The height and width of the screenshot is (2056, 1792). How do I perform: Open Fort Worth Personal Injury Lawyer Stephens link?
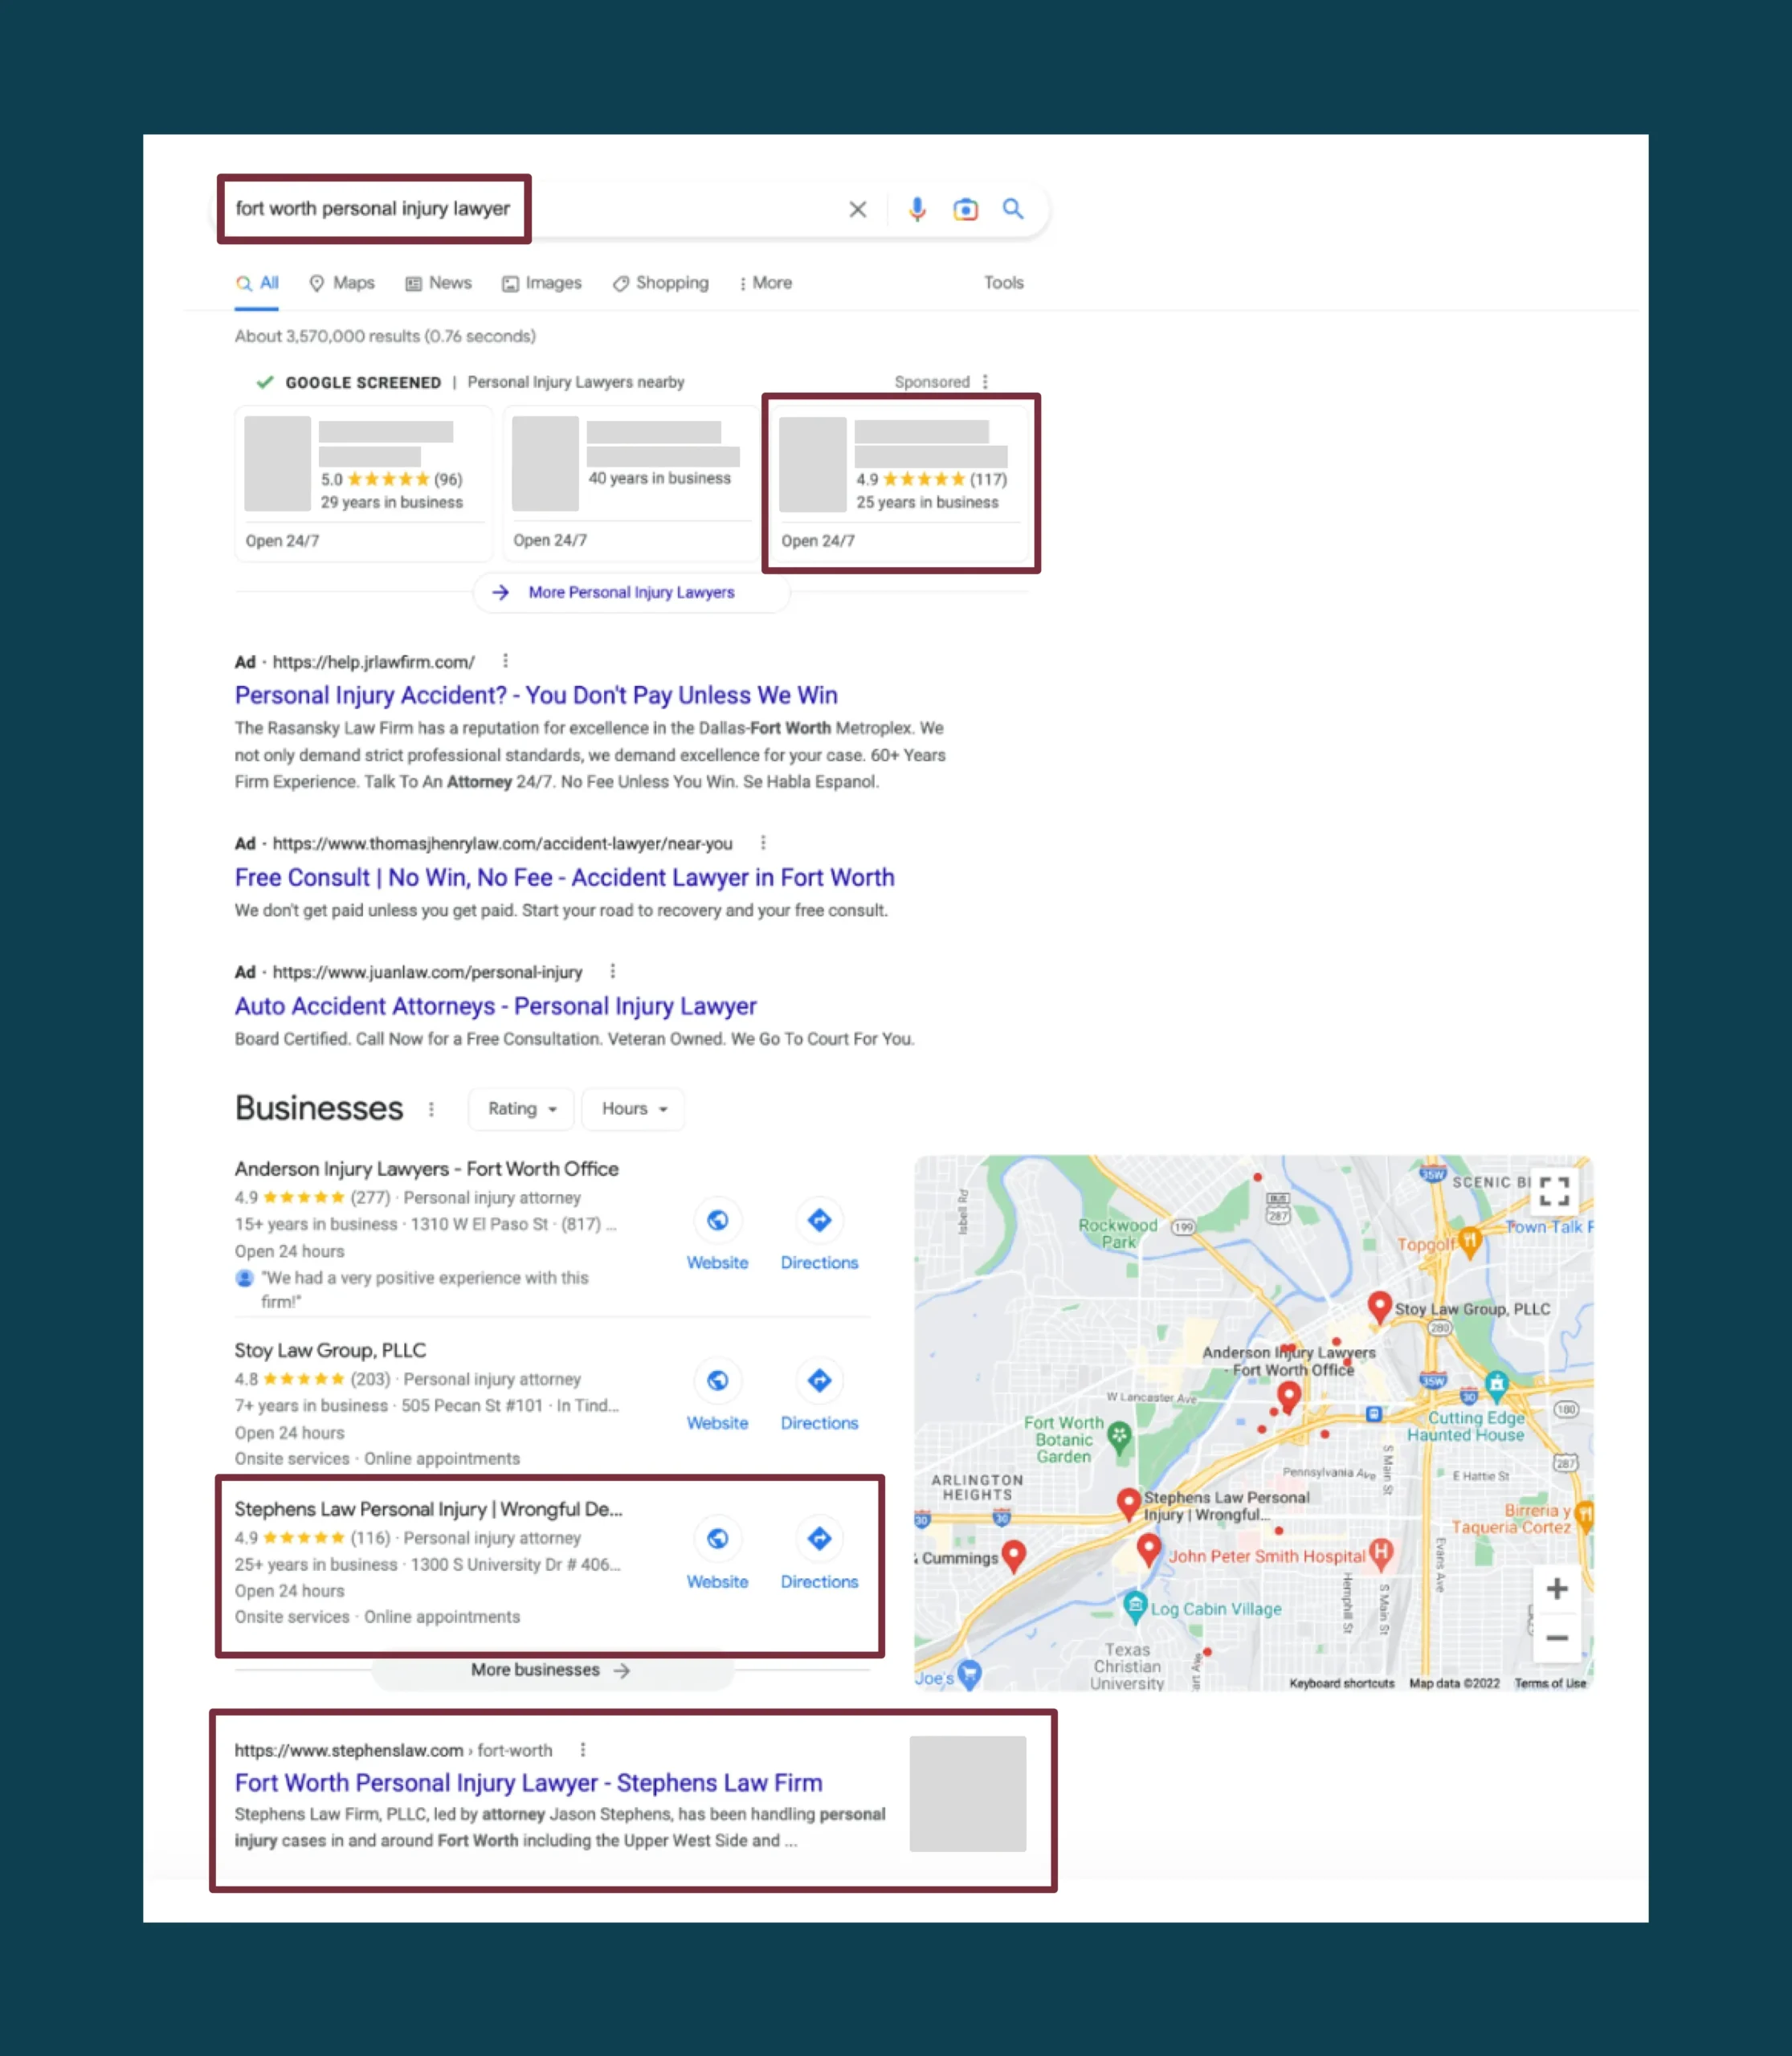[528, 1782]
